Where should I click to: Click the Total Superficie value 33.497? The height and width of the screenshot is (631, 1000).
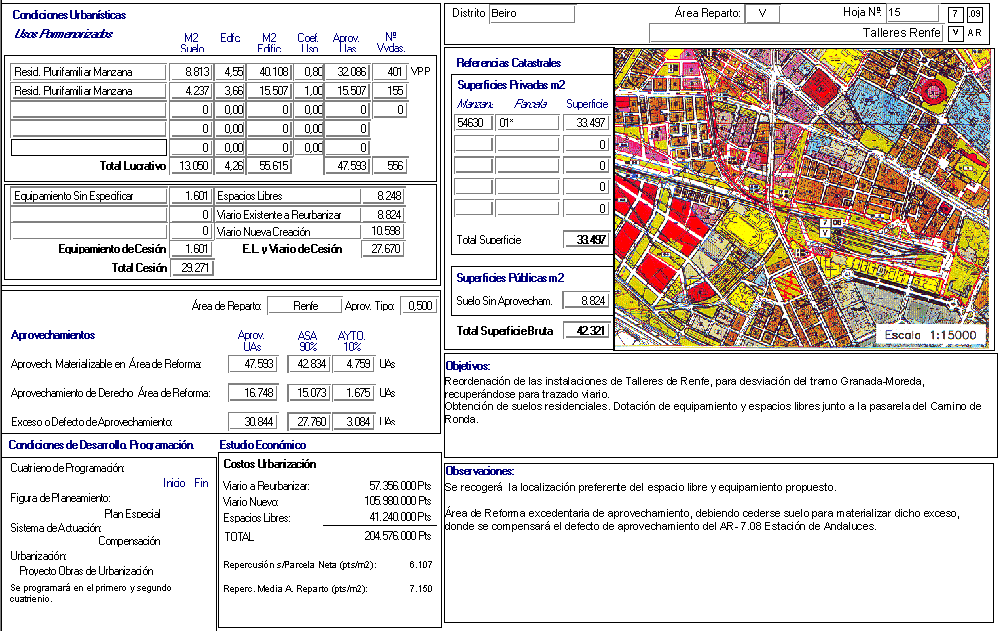pos(587,240)
